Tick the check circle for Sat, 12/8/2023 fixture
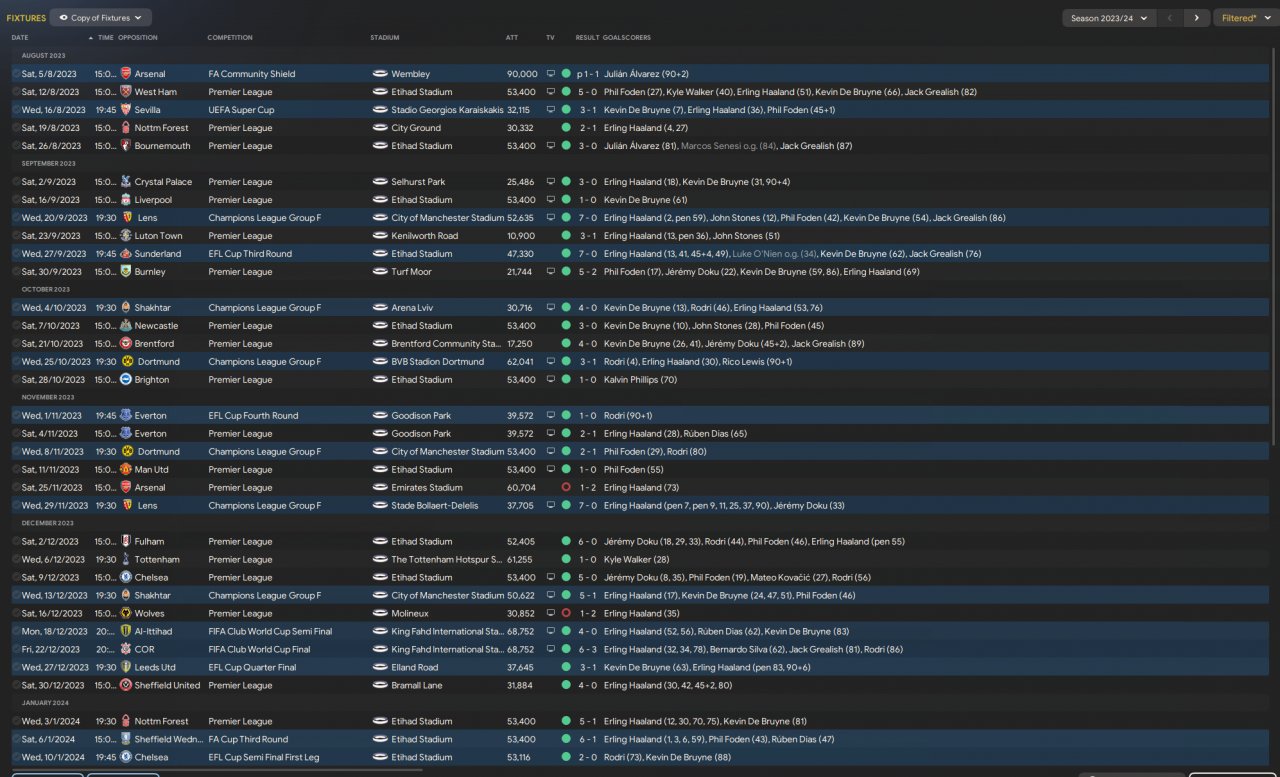This screenshot has width=1280, height=777. point(16,92)
